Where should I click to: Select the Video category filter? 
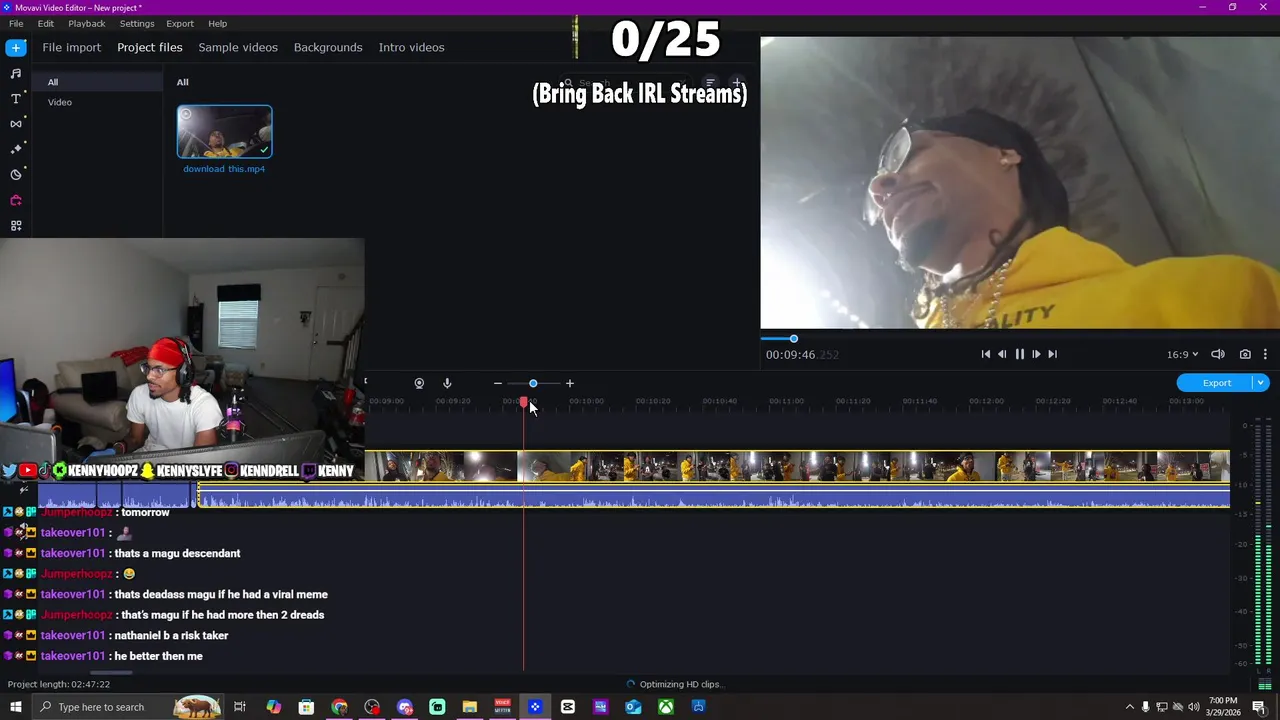60,102
